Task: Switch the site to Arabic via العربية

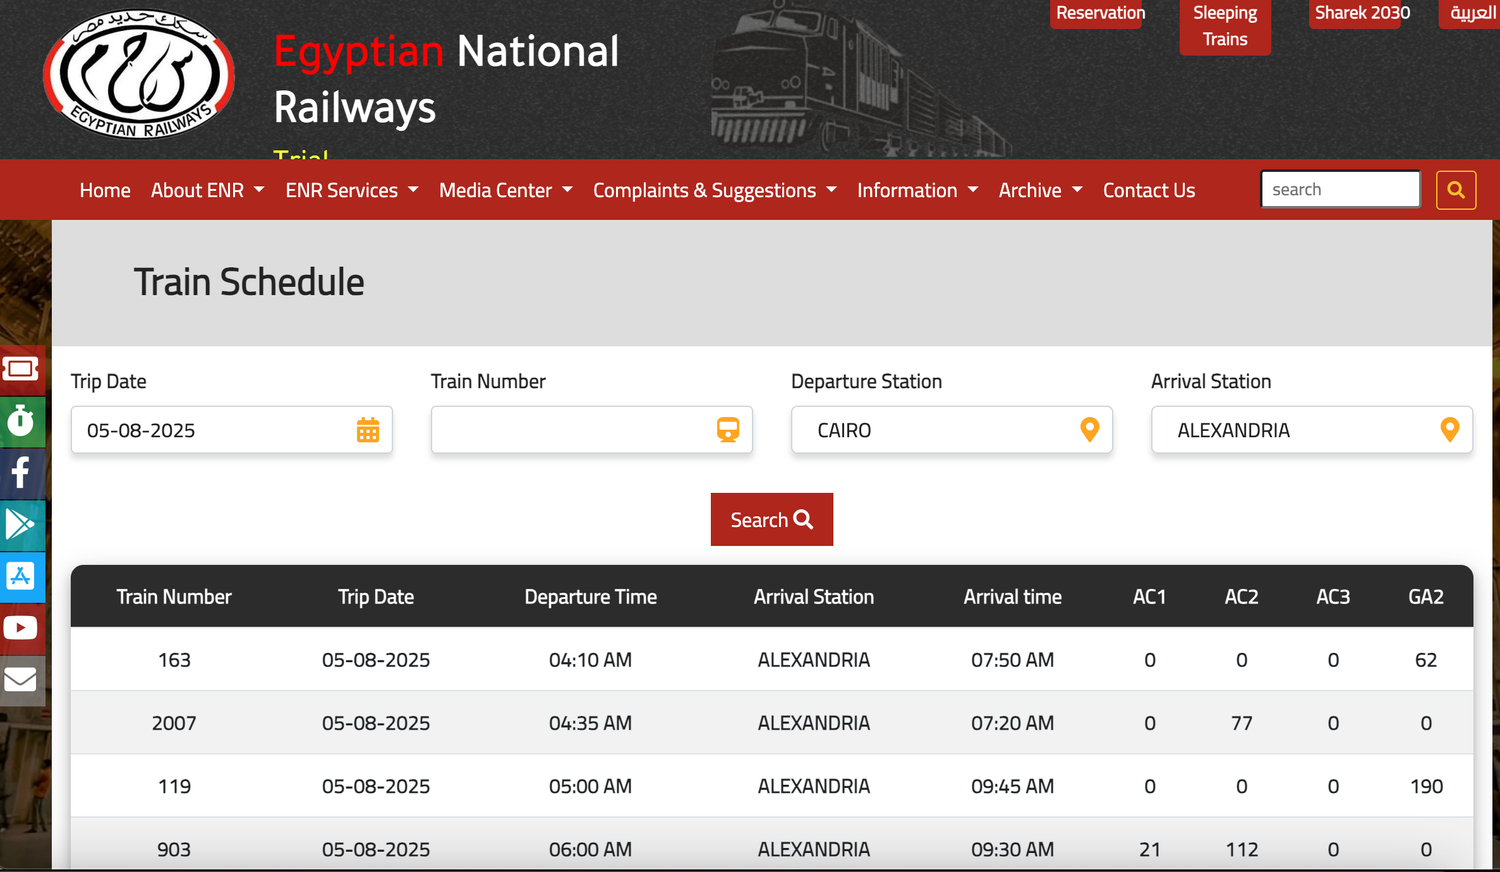Action: (1471, 13)
